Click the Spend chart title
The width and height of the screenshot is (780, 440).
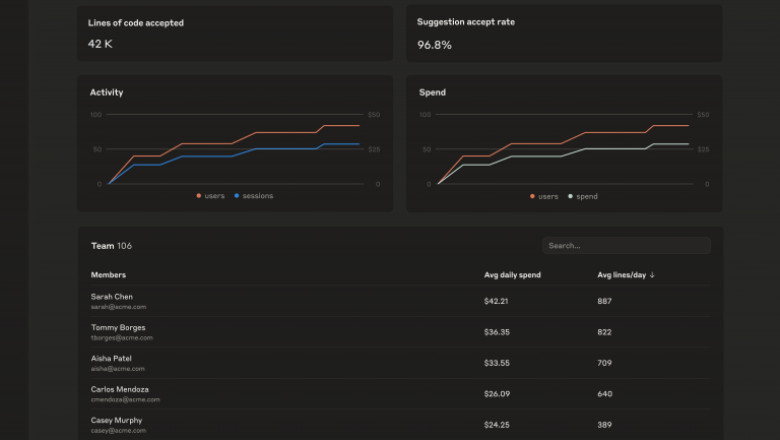coord(432,92)
